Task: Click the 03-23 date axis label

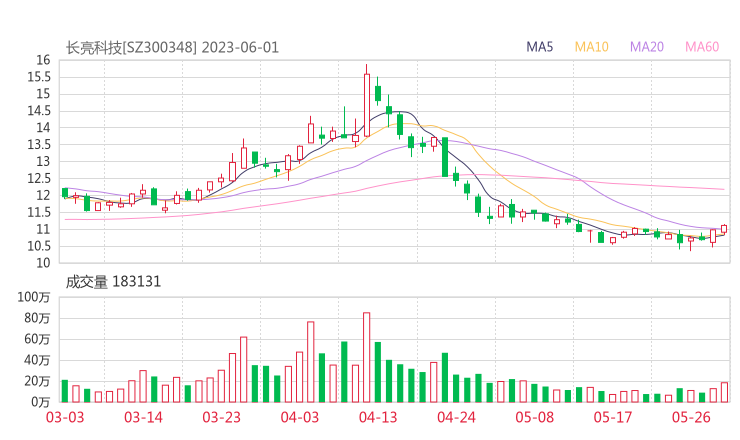Action: coord(221,417)
